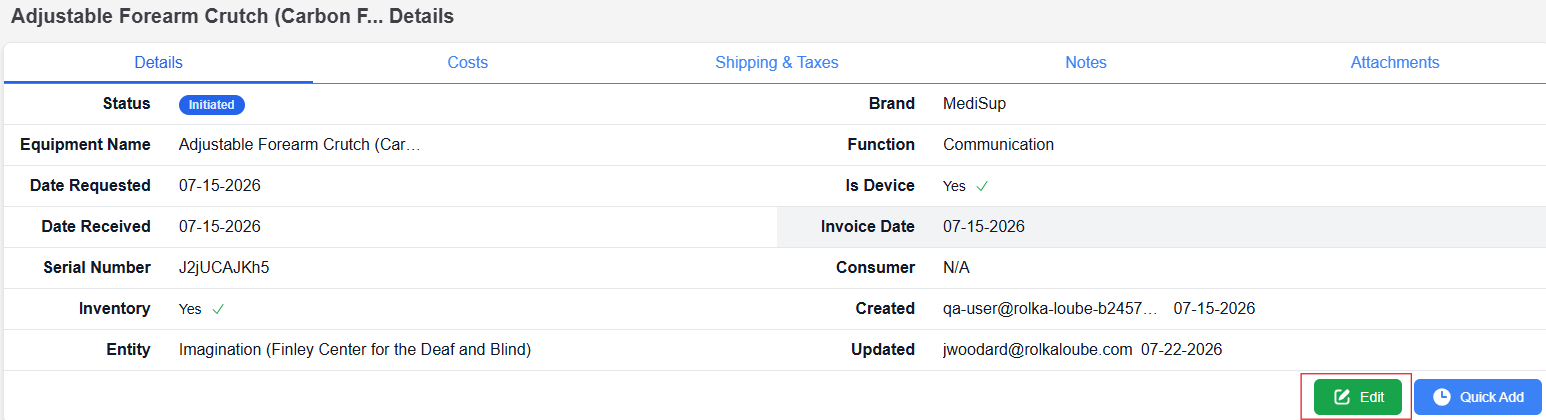
Task: Select the Details tab
Action: coord(158,62)
